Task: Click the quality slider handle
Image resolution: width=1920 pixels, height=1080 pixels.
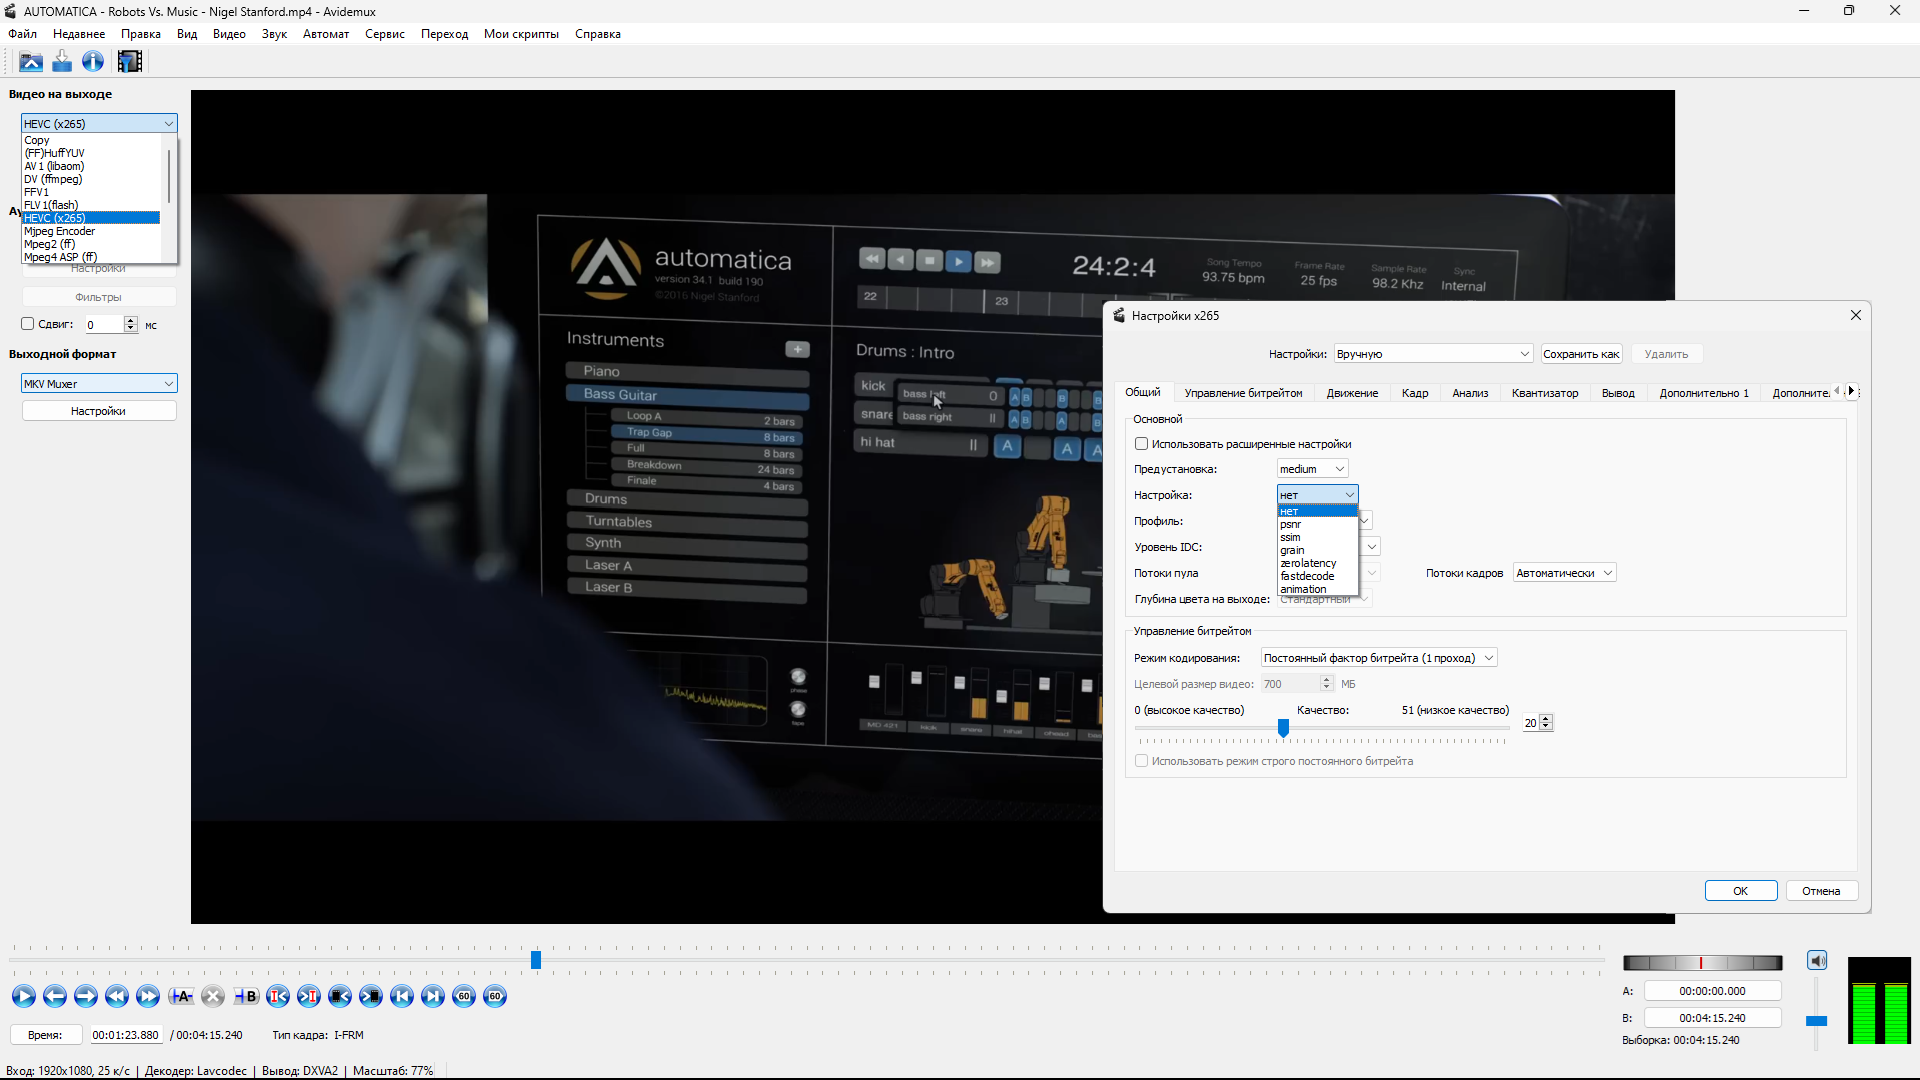Action: pos(1283,728)
